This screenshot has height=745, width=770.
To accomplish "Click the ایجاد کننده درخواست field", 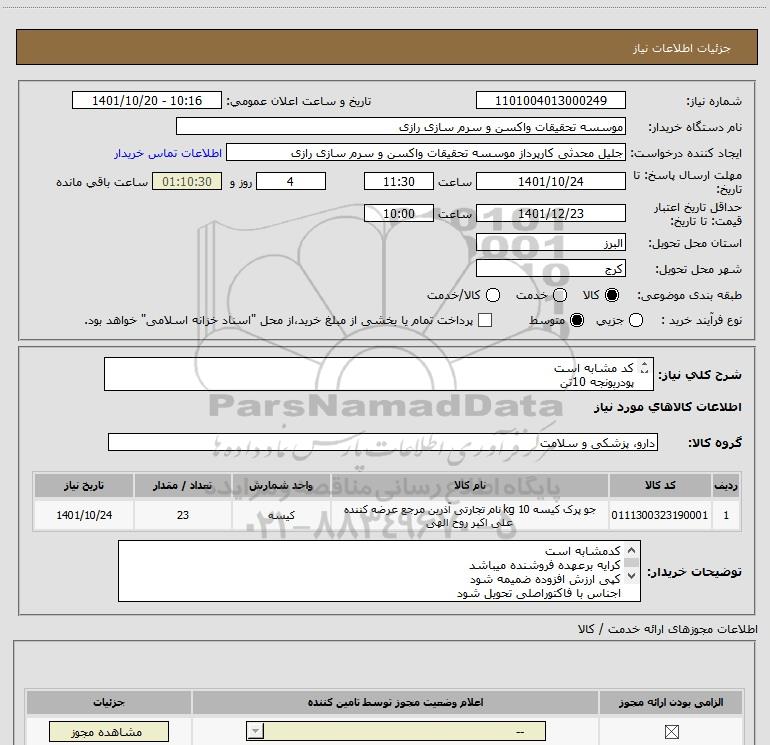I will tap(426, 153).
